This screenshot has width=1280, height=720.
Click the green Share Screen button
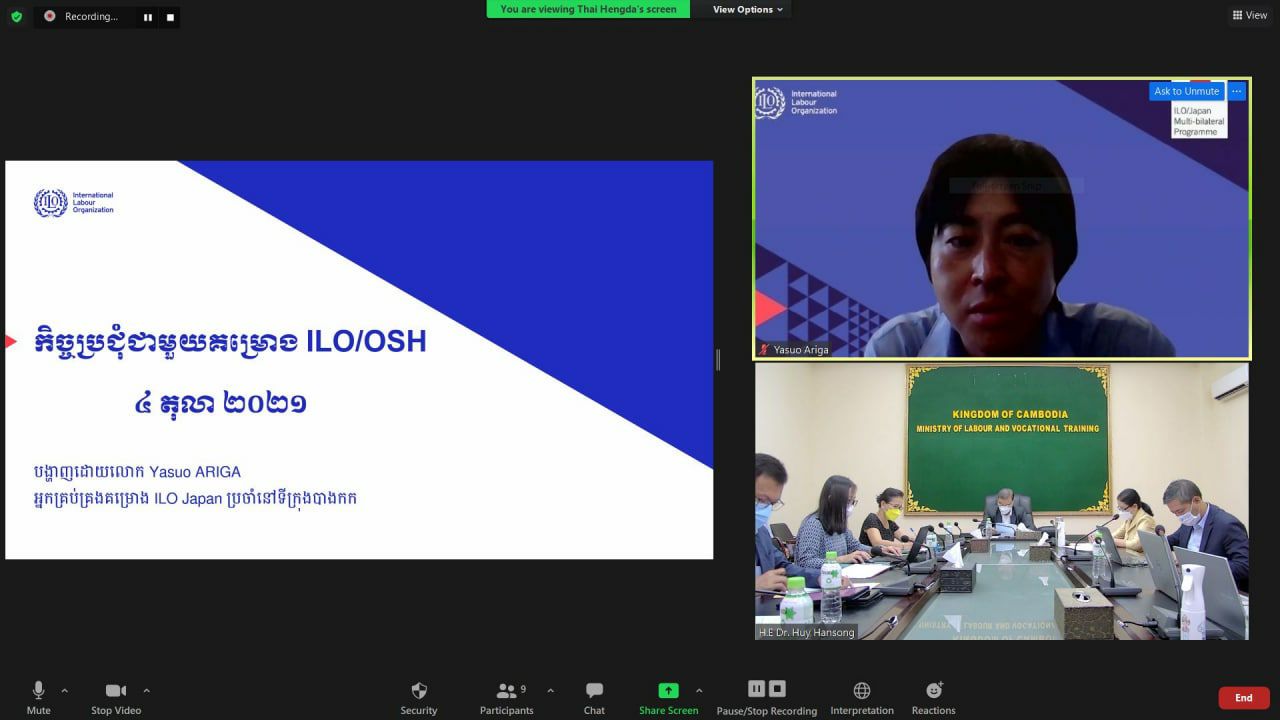[x=668, y=698]
